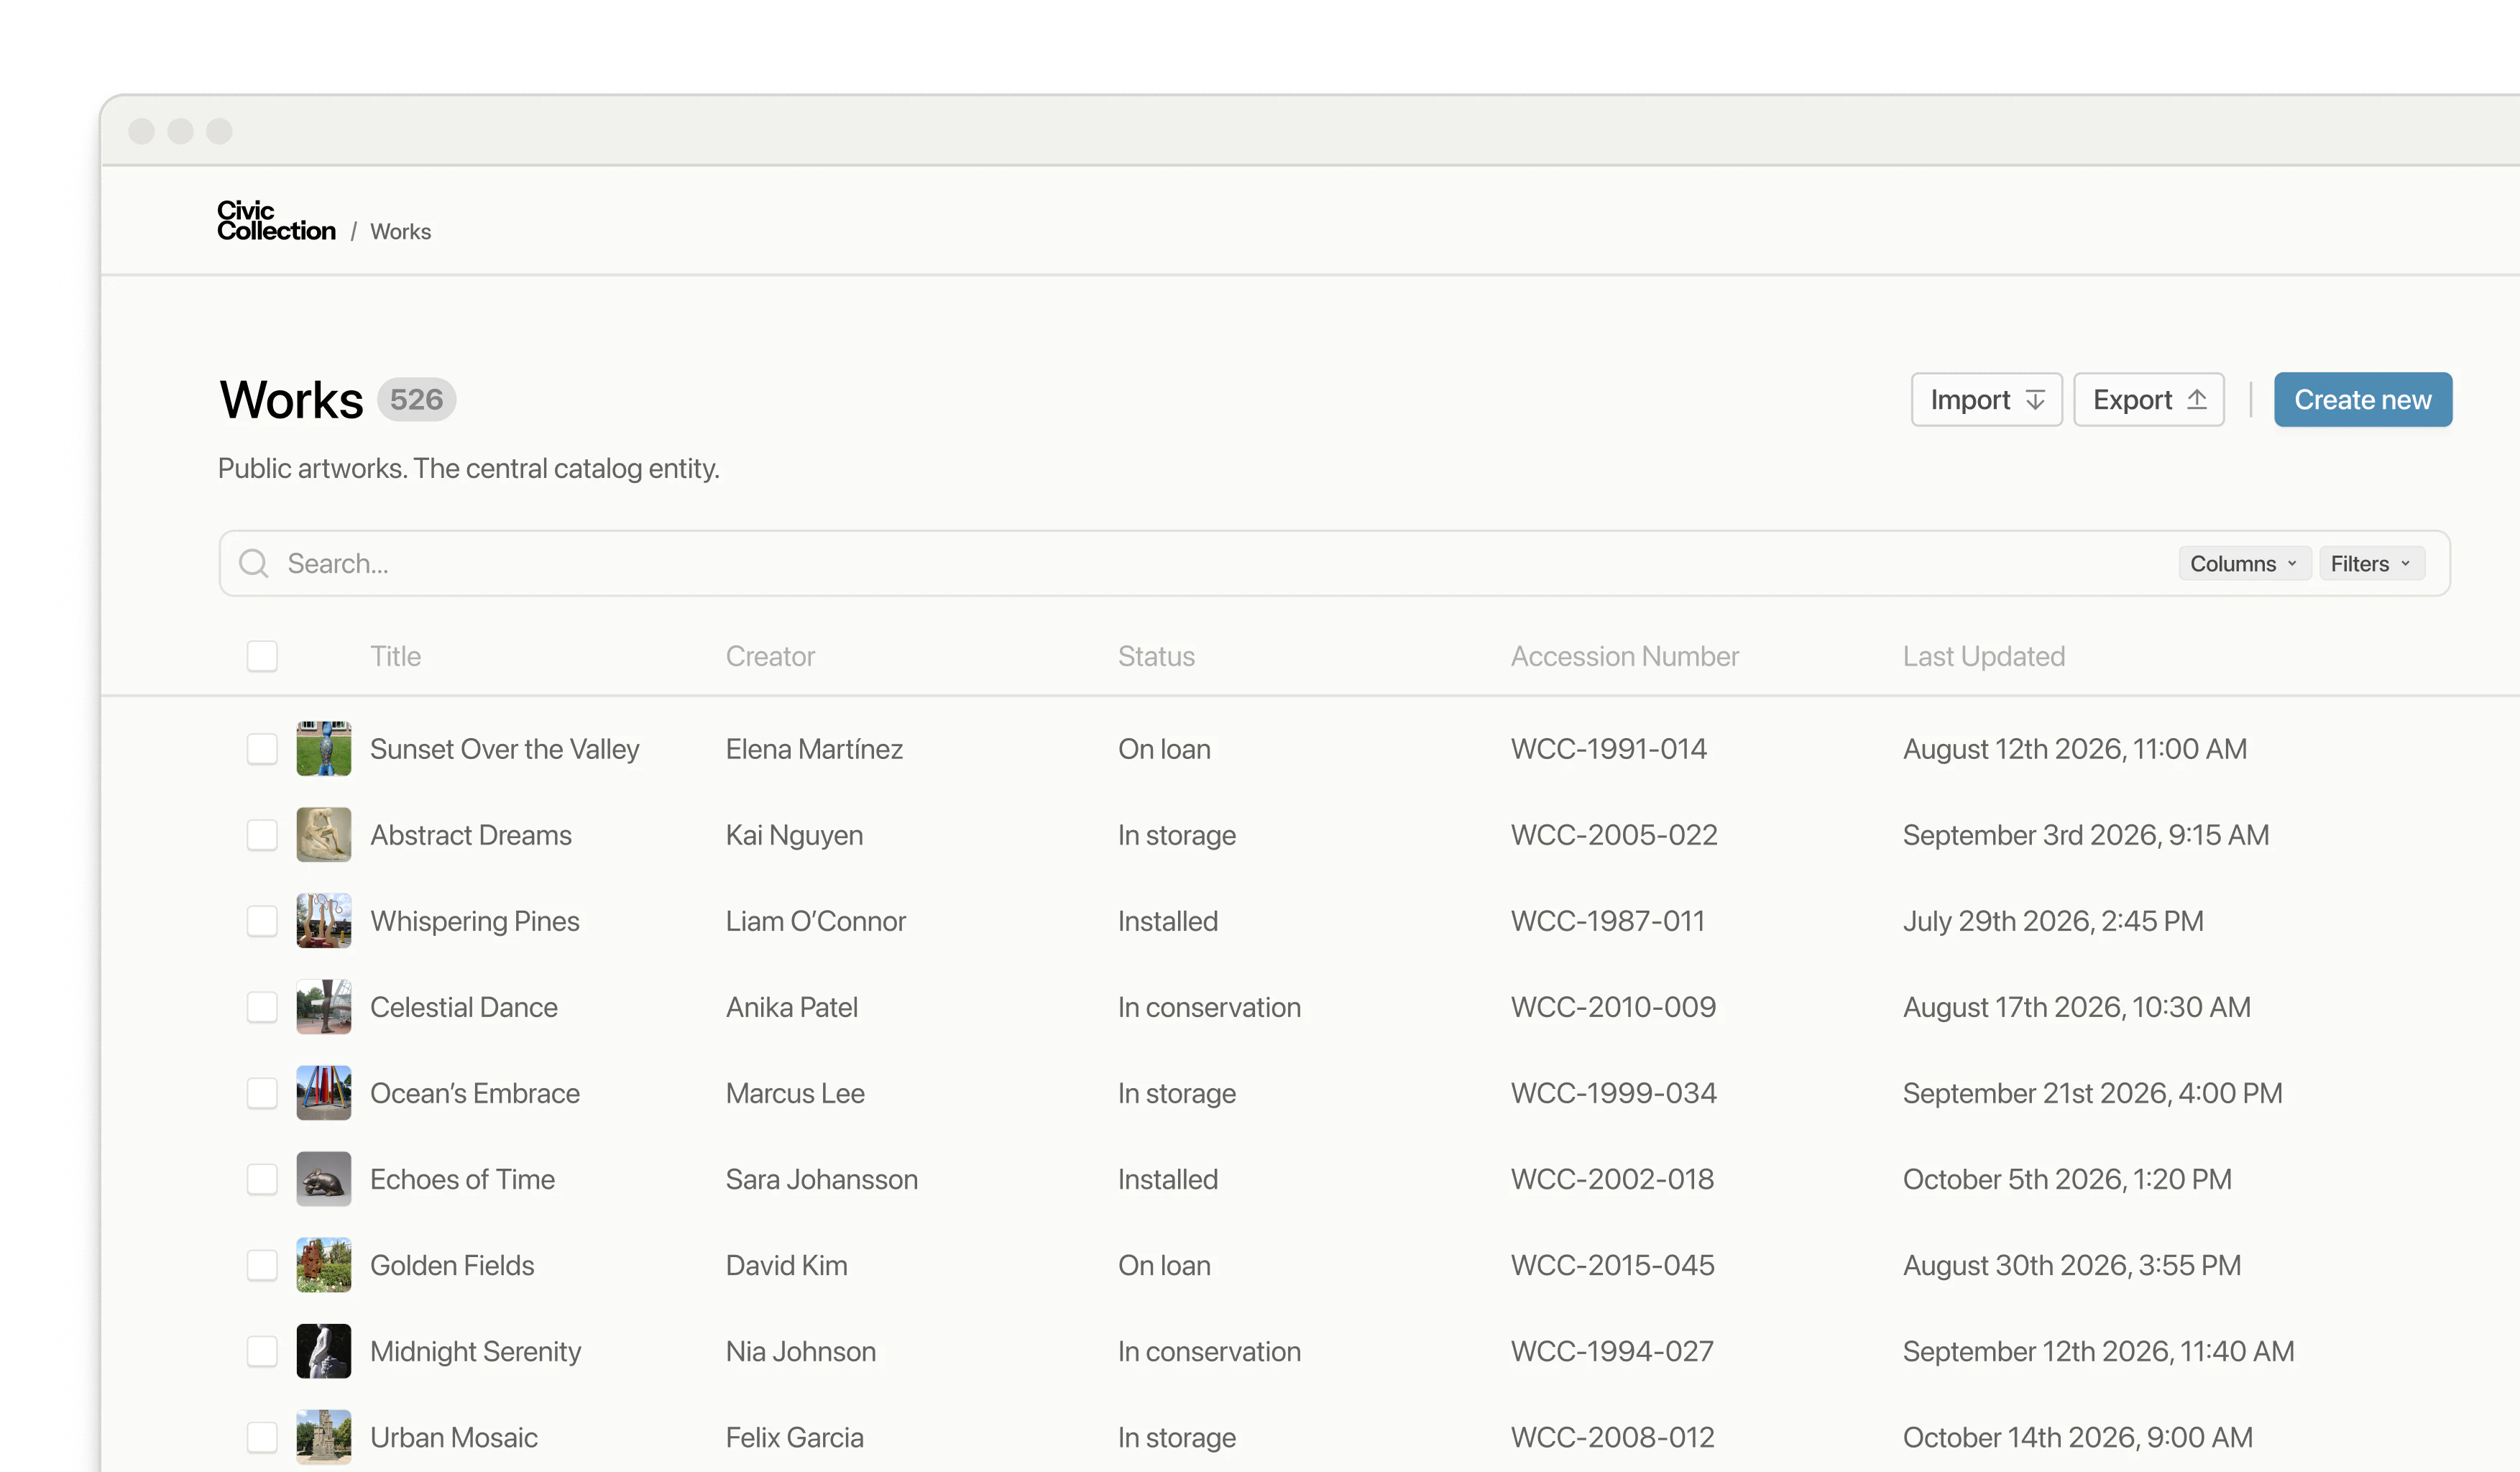Click the 526 works count badge
The image size is (2520, 1472).
tap(416, 400)
